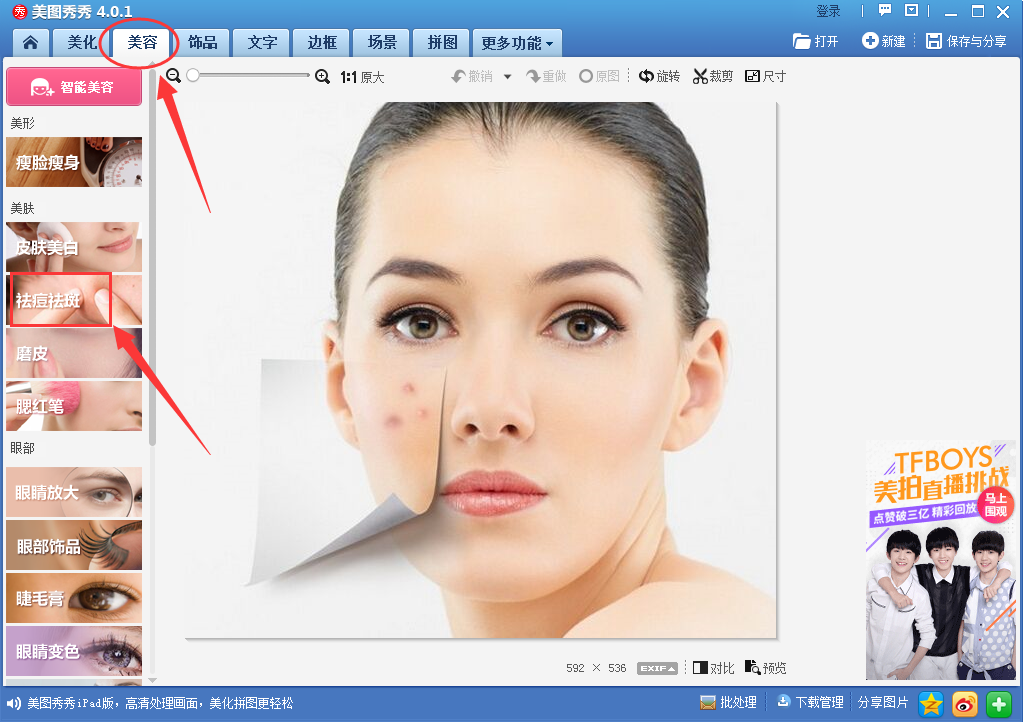Open the Batch processing (批处理) tool
1023x722 pixels.
(729, 703)
